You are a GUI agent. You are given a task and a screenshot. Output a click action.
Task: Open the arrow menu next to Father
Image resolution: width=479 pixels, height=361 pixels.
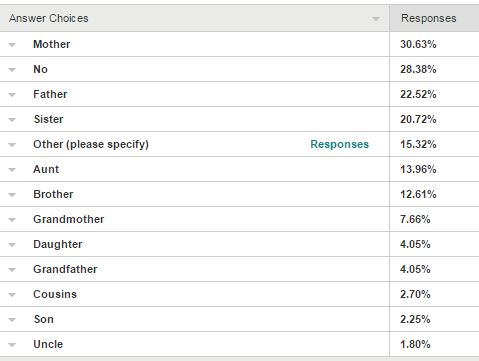12,95
